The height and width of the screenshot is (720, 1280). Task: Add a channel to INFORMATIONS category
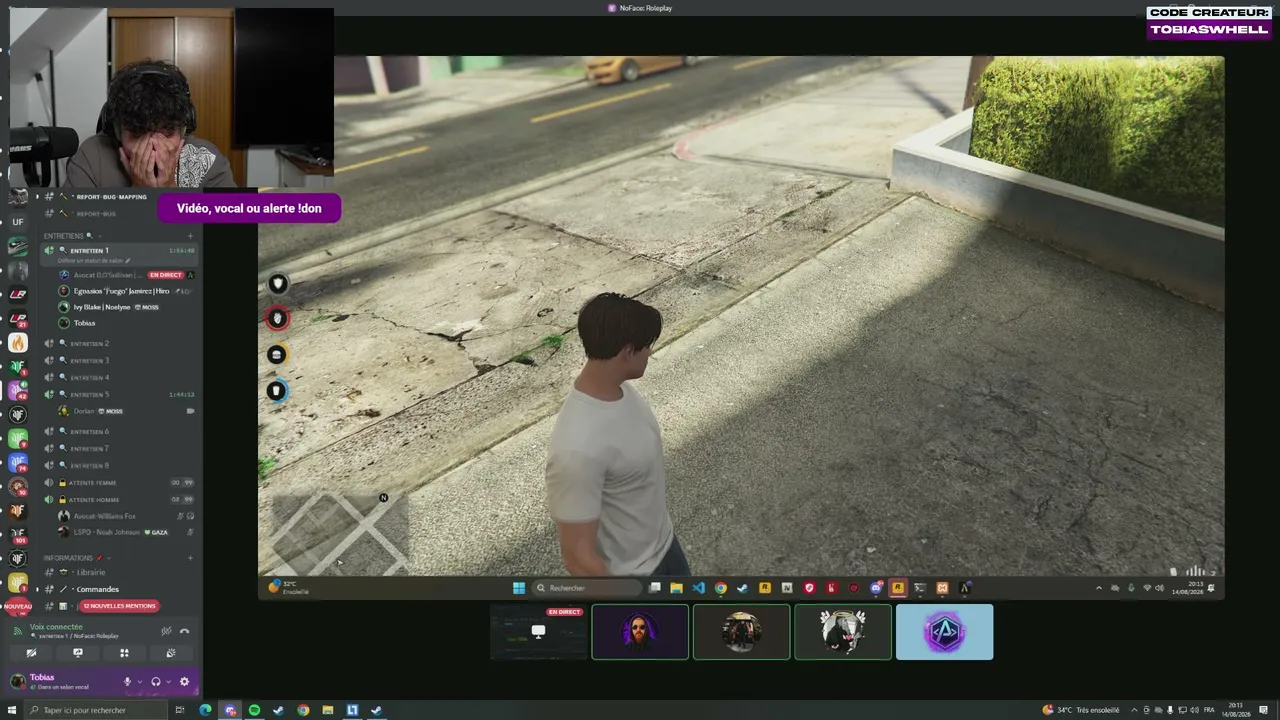[x=190, y=558]
